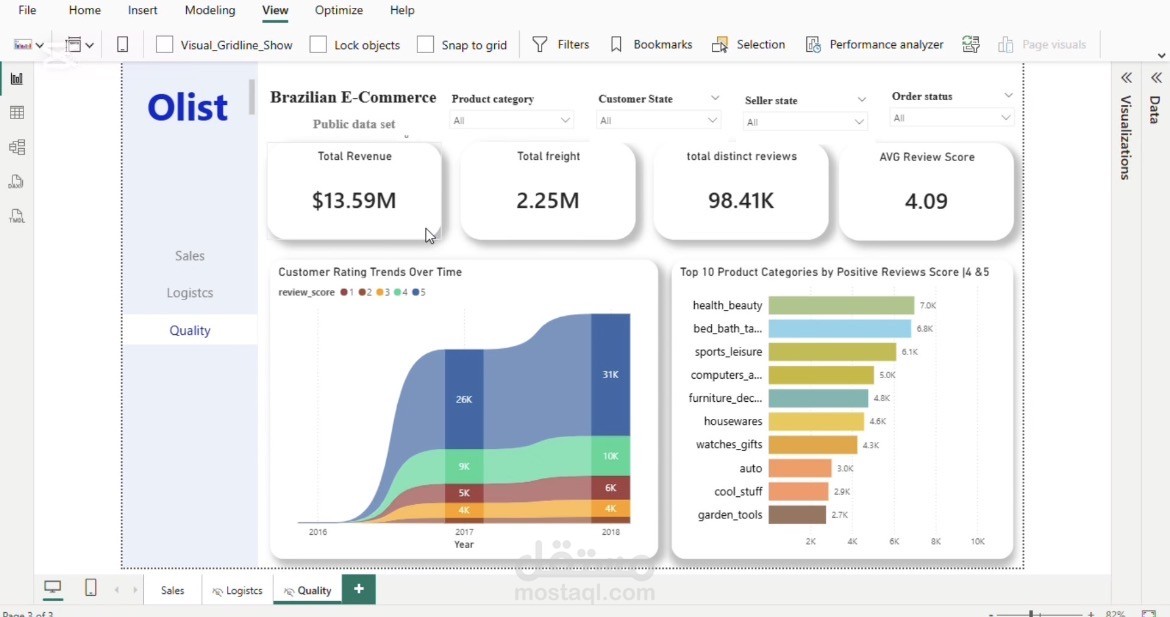Toggle review score 5 in the legend
The width and height of the screenshot is (1170, 617).
click(419, 292)
